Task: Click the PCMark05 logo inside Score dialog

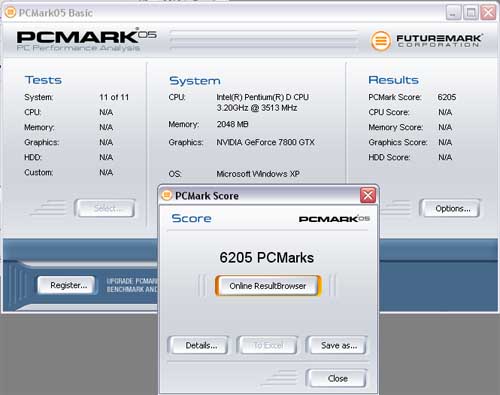Action: click(334, 219)
